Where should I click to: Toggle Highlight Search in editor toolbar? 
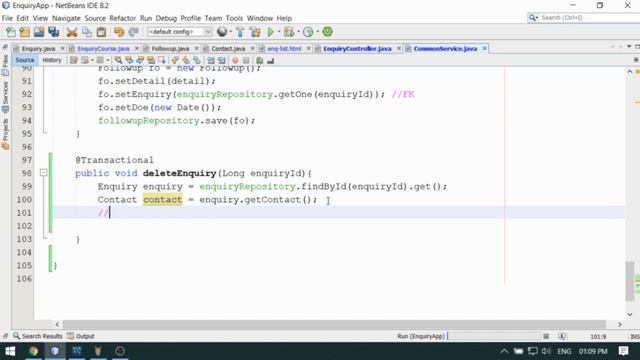151,60
